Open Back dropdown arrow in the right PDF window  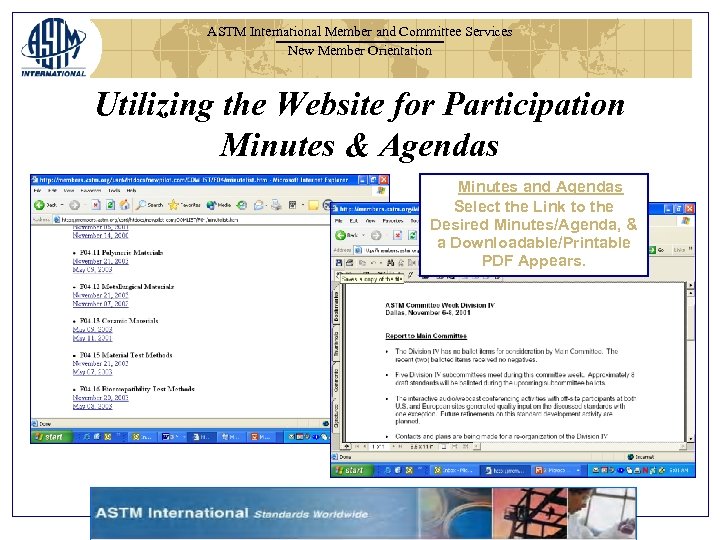[x=363, y=235]
